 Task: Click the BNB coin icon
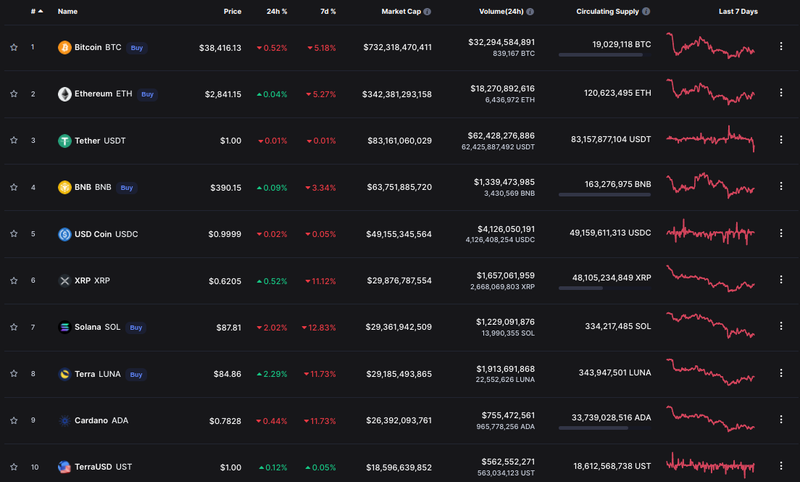(x=65, y=187)
